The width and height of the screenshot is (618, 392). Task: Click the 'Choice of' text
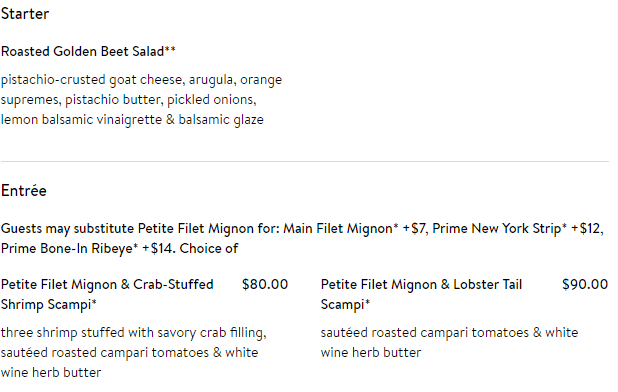point(209,249)
